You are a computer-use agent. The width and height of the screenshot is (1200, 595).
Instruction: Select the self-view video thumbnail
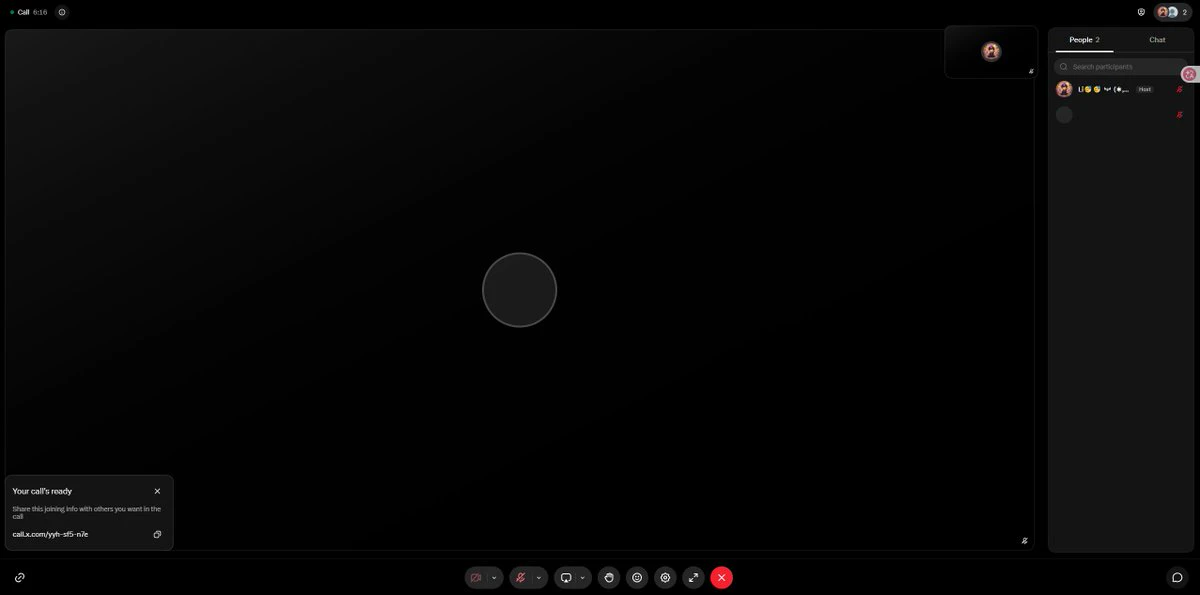pyautogui.click(x=991, y=52)
